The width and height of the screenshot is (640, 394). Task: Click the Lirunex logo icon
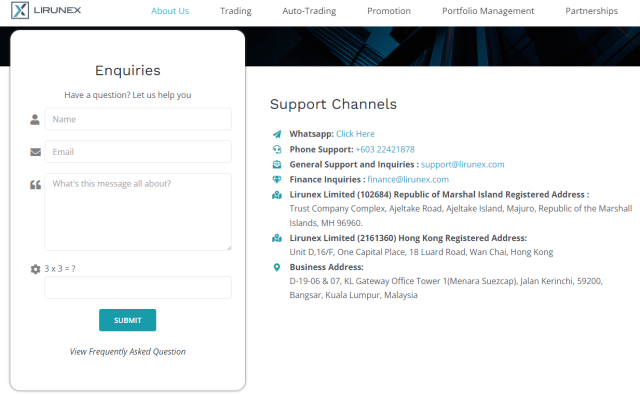[x=20, y=10]
